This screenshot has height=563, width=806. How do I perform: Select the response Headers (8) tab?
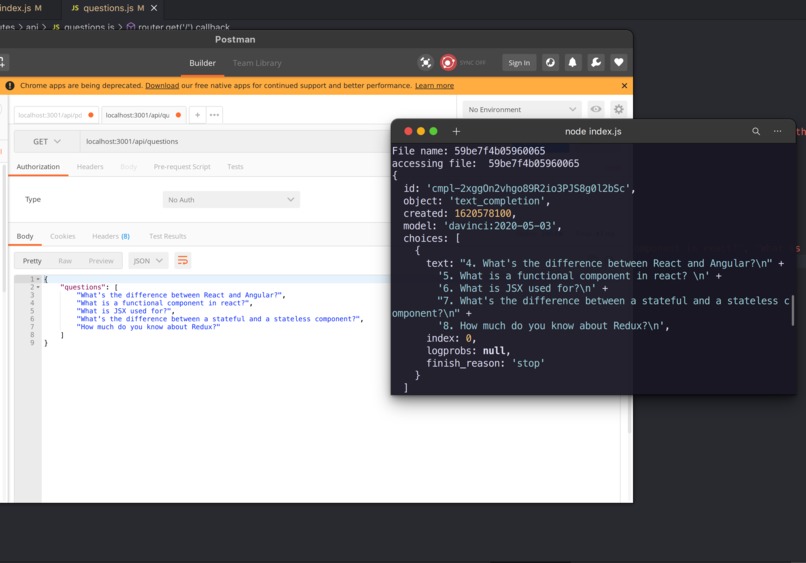point(111,236)
